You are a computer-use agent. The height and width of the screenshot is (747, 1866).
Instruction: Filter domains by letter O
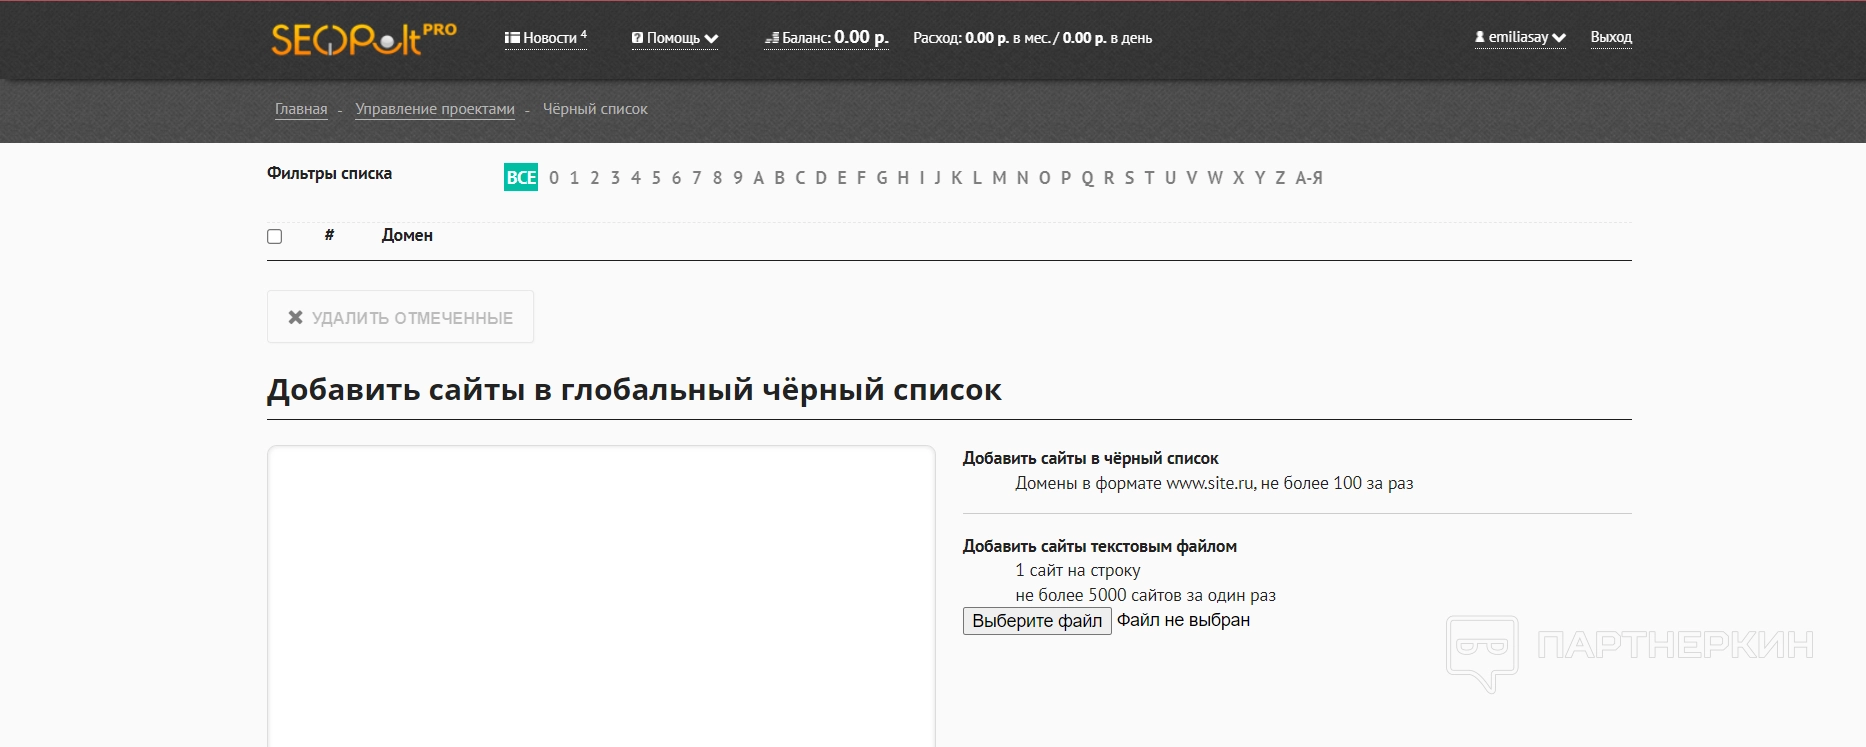click(x=1045, y=178)
